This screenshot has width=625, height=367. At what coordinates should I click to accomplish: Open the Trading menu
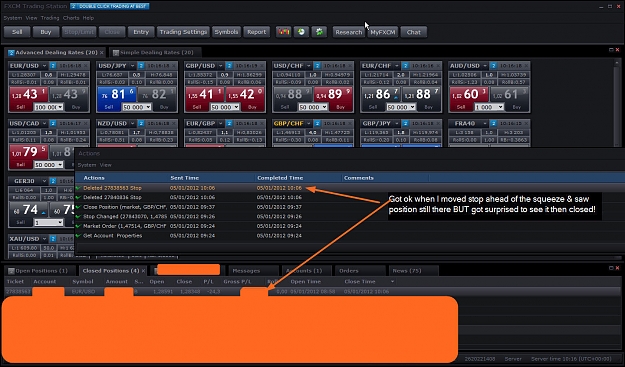click(x=50, y=18)
